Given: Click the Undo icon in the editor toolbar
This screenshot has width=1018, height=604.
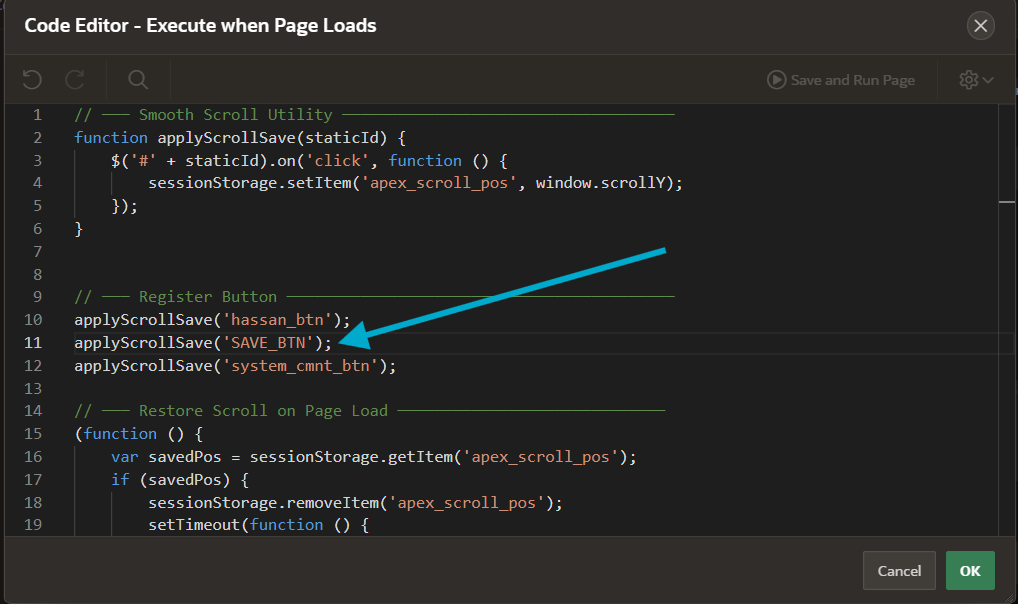Looking at the screenshot, I should 32,79.
